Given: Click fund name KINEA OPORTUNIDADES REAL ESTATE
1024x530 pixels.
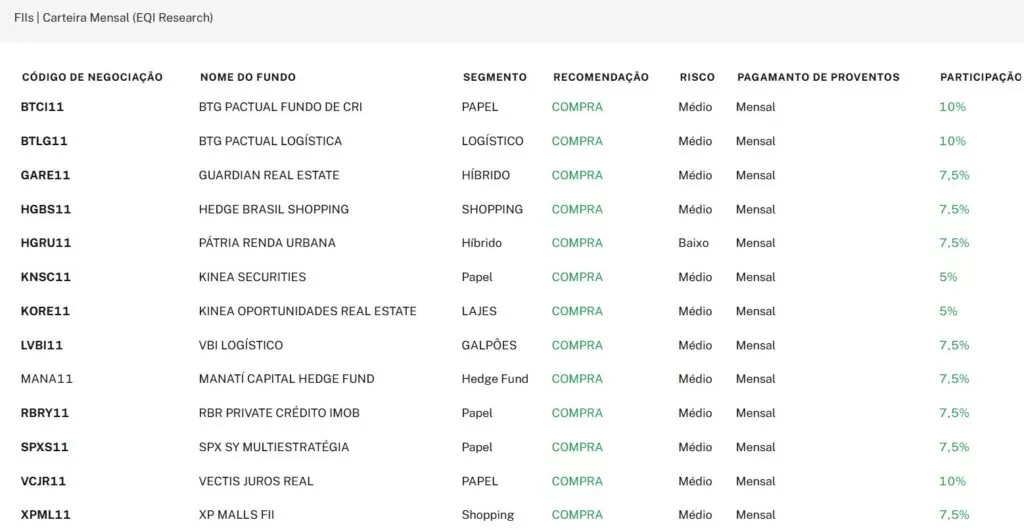Looking at the screenshot, I should (x=308, y=311).
